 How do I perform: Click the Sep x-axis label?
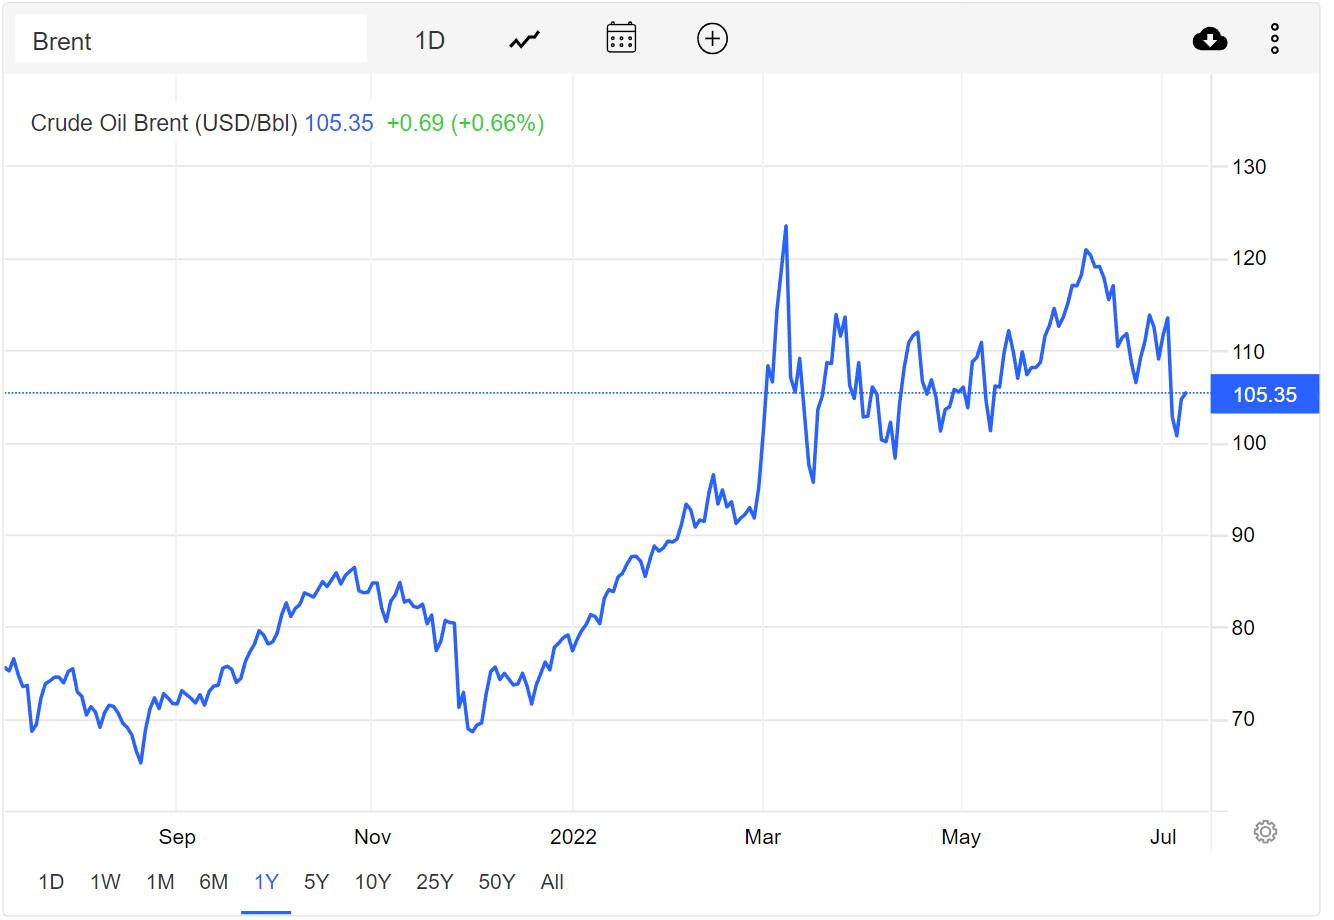[177, 837]
